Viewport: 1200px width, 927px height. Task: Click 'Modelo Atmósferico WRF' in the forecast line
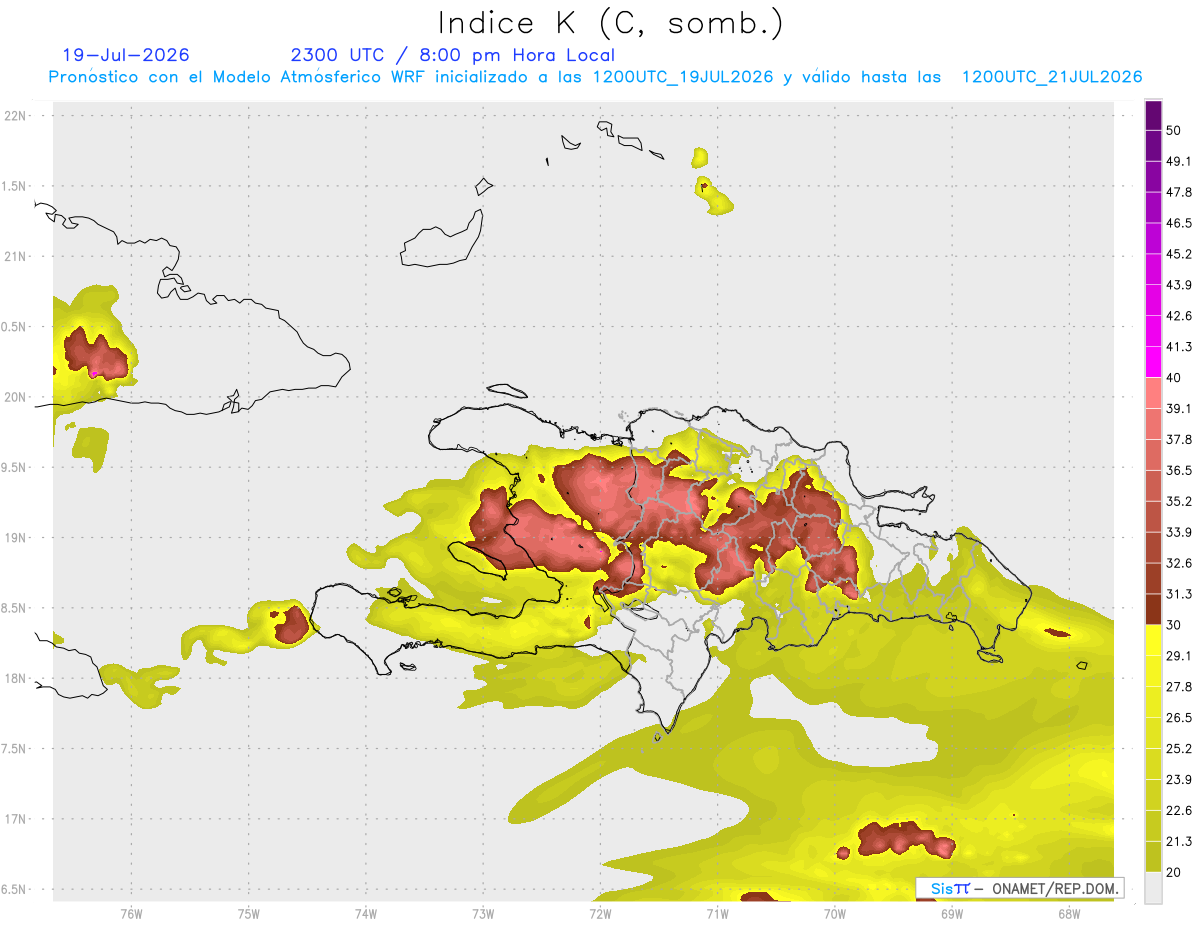pos(320,77)
